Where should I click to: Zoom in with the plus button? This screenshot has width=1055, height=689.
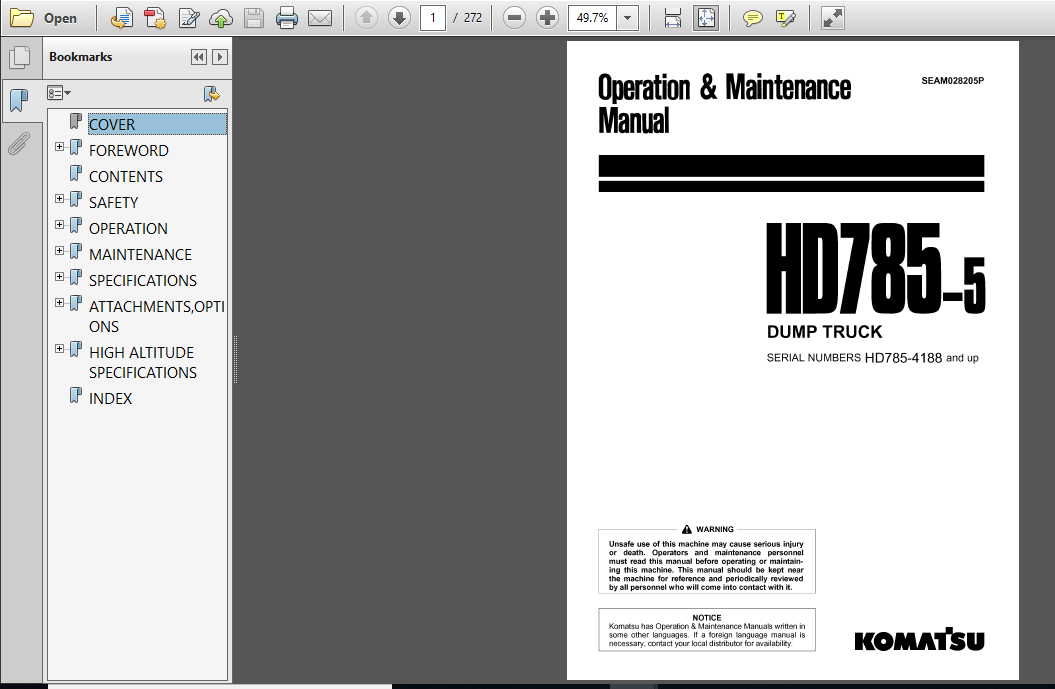547,18
